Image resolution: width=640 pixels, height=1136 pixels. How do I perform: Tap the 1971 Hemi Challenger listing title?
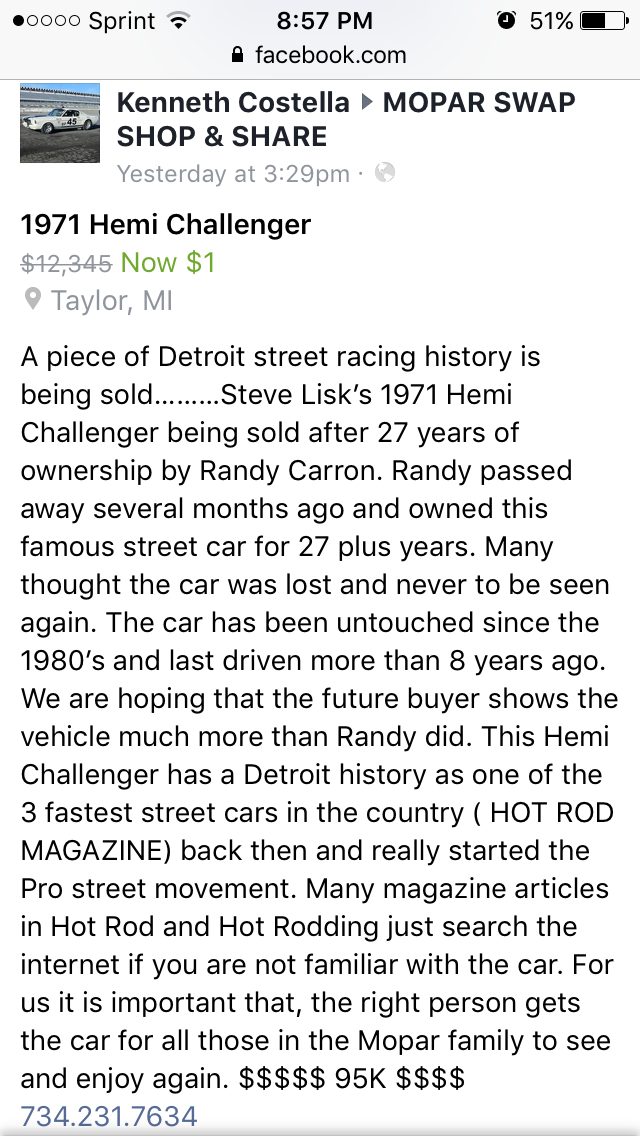tap(166, 224)
